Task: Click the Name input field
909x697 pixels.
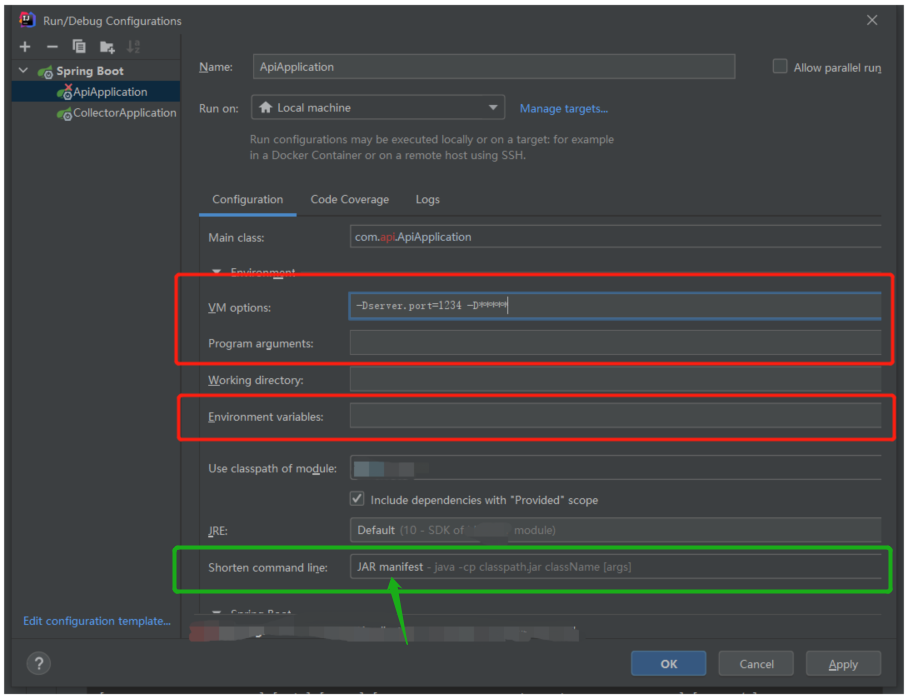Action: pyautogui.click(x=494, y=67)
